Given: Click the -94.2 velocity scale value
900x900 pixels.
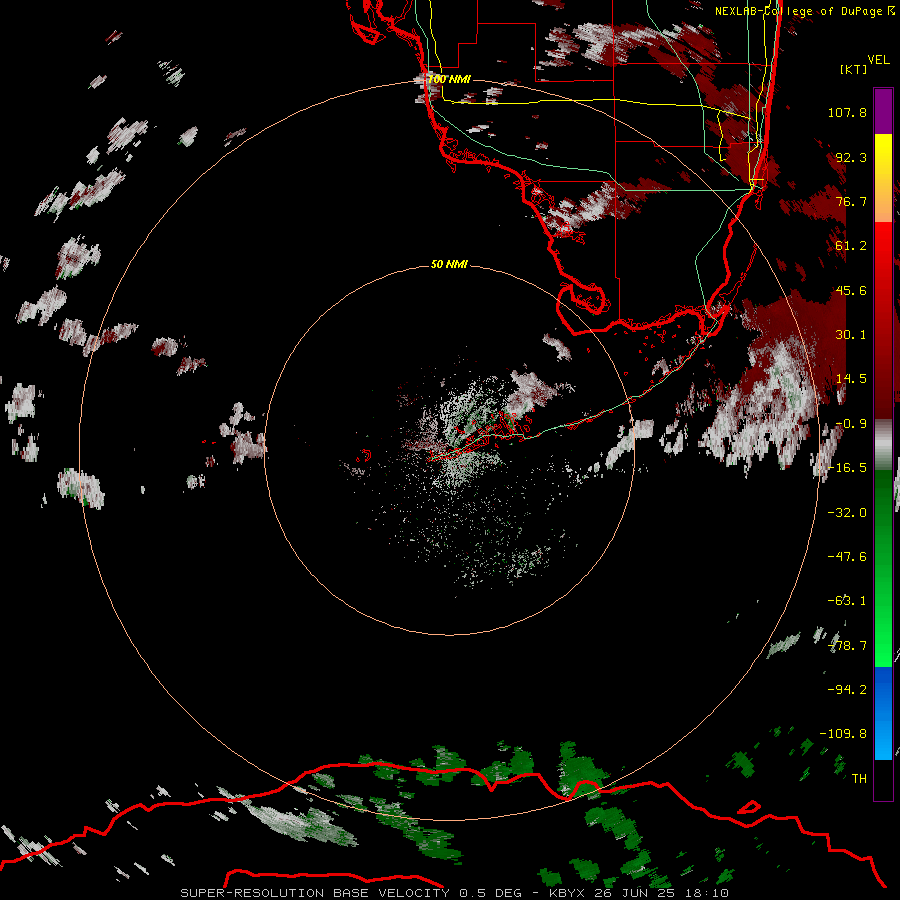Looking at the screenshot, I should tap(847, 690).
